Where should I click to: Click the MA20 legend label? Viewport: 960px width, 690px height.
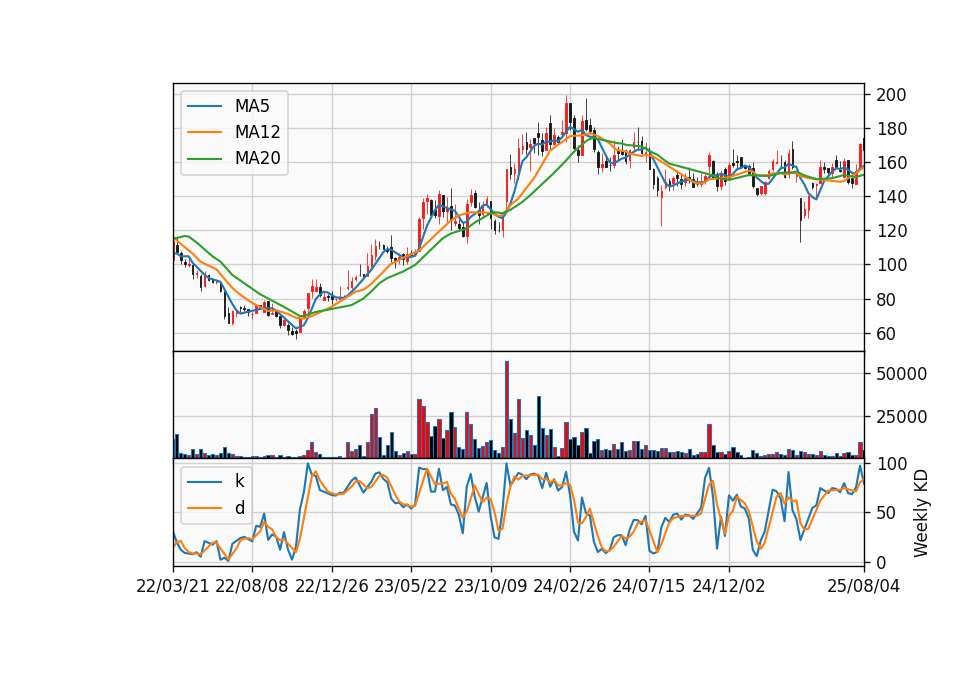coord(257,158)
